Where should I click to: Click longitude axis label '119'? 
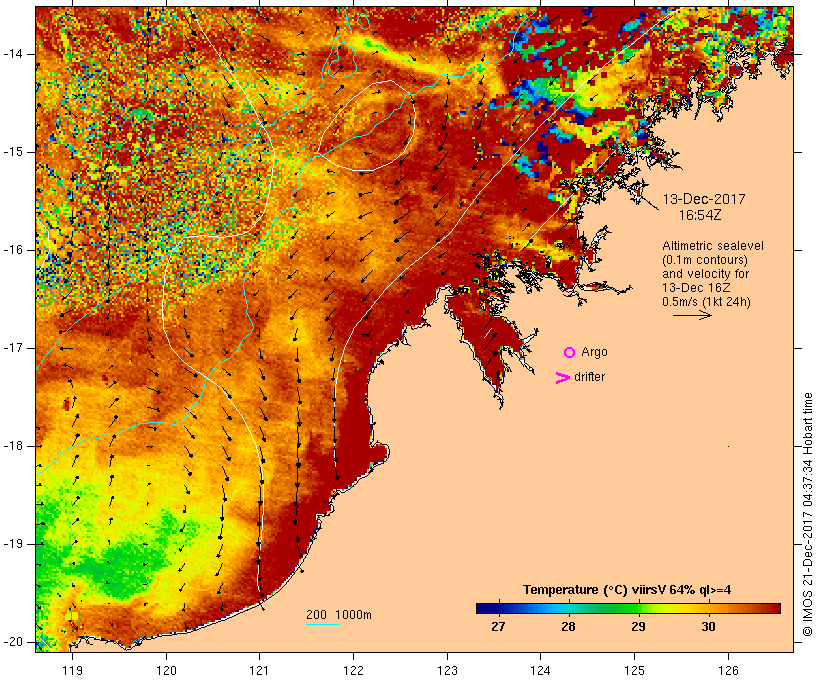[x=72, y=670]
